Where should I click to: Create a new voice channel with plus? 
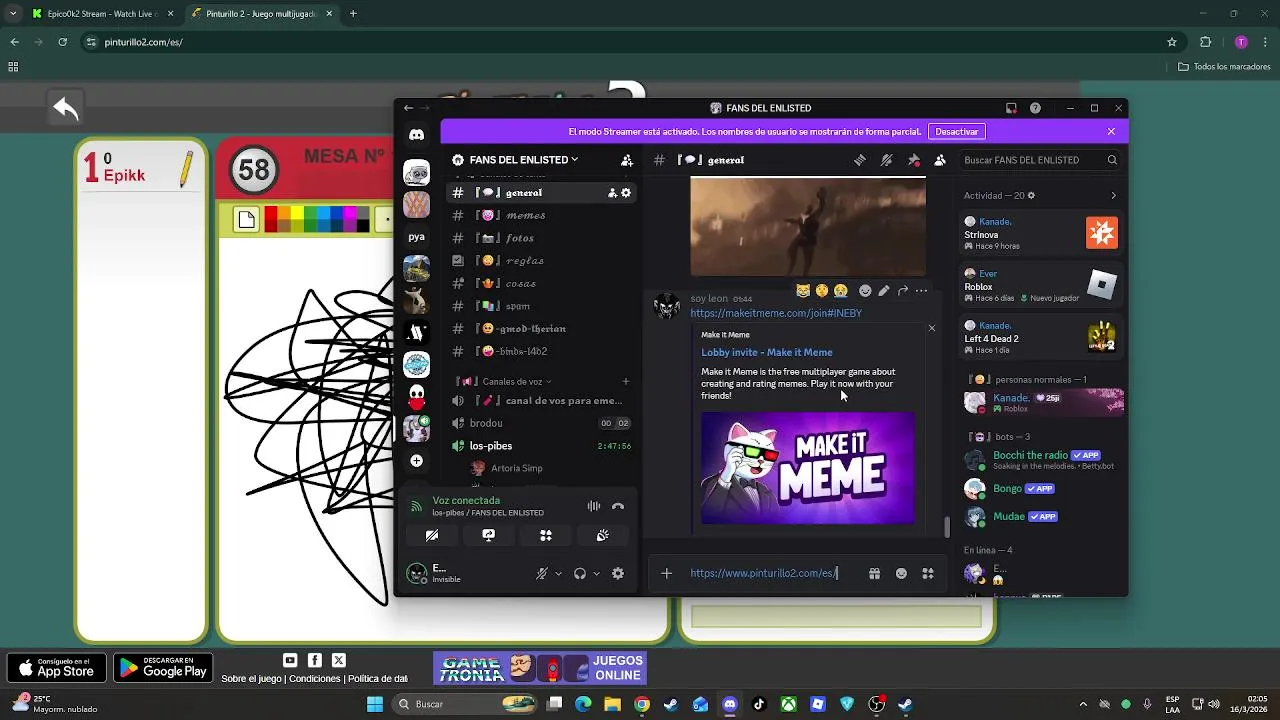[626, 381]
